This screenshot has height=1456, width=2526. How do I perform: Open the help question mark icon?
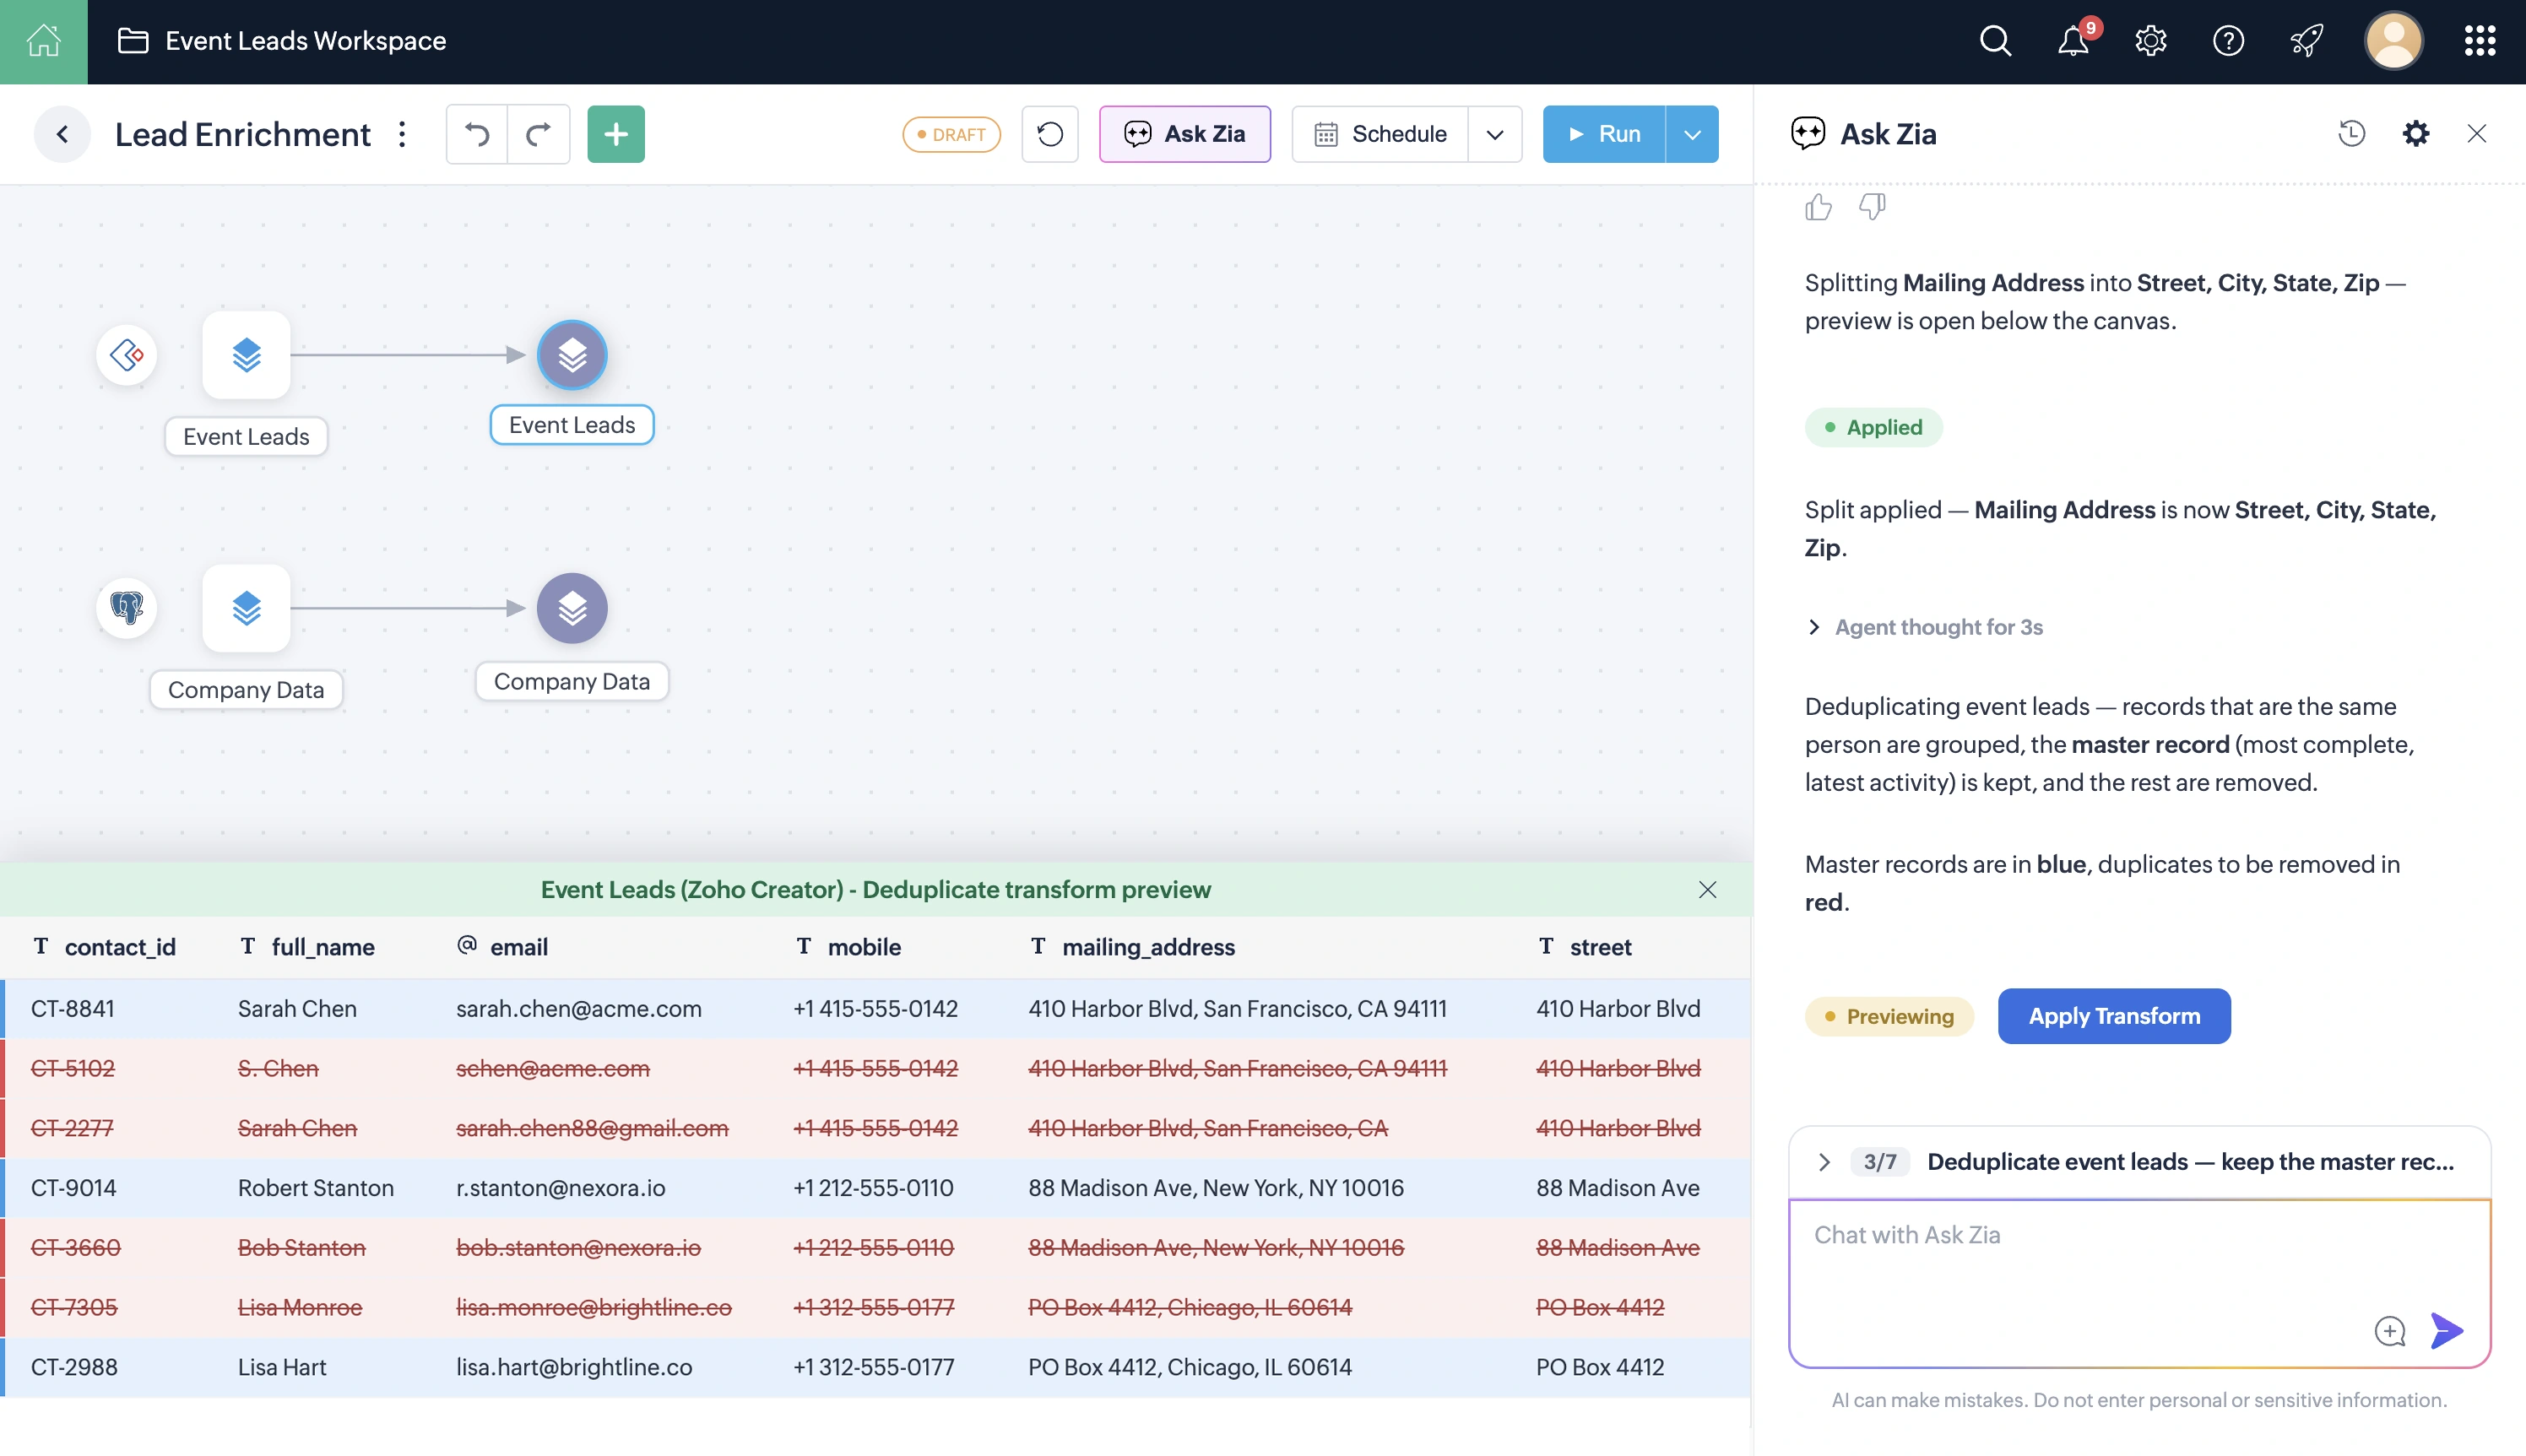point(2228,41)
